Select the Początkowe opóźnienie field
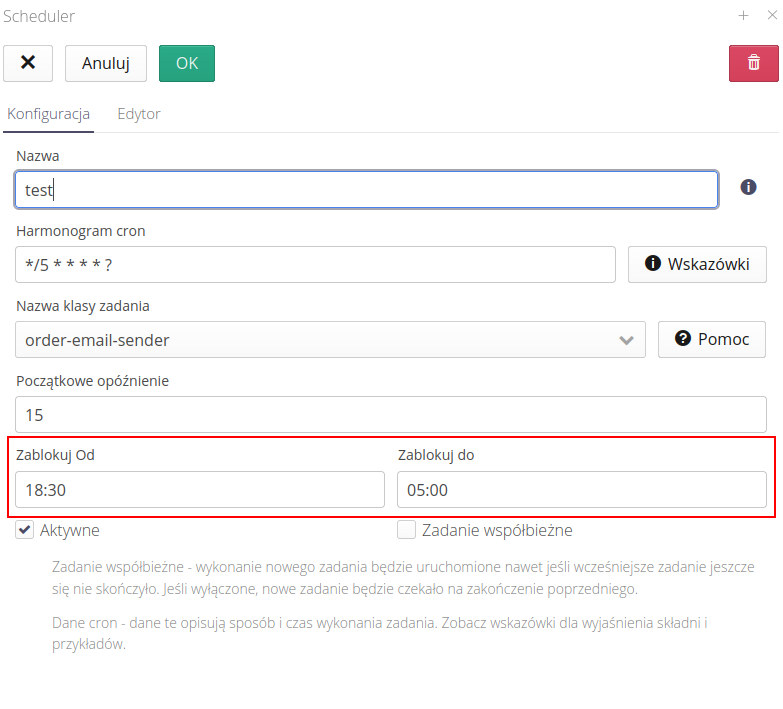The width and height of the screenshot is (783, 709). coord(391,414)
